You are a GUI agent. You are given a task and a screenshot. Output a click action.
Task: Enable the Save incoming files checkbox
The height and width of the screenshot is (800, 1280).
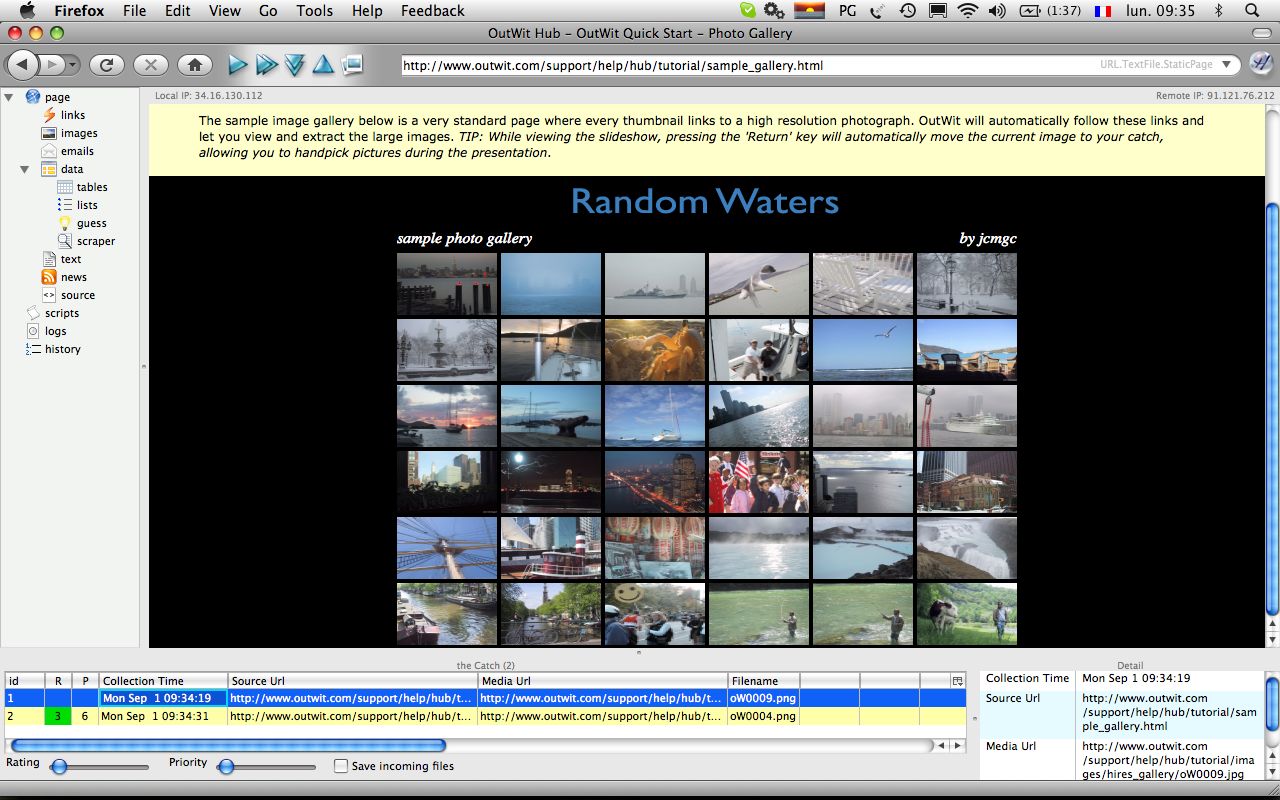pos(341,766)
